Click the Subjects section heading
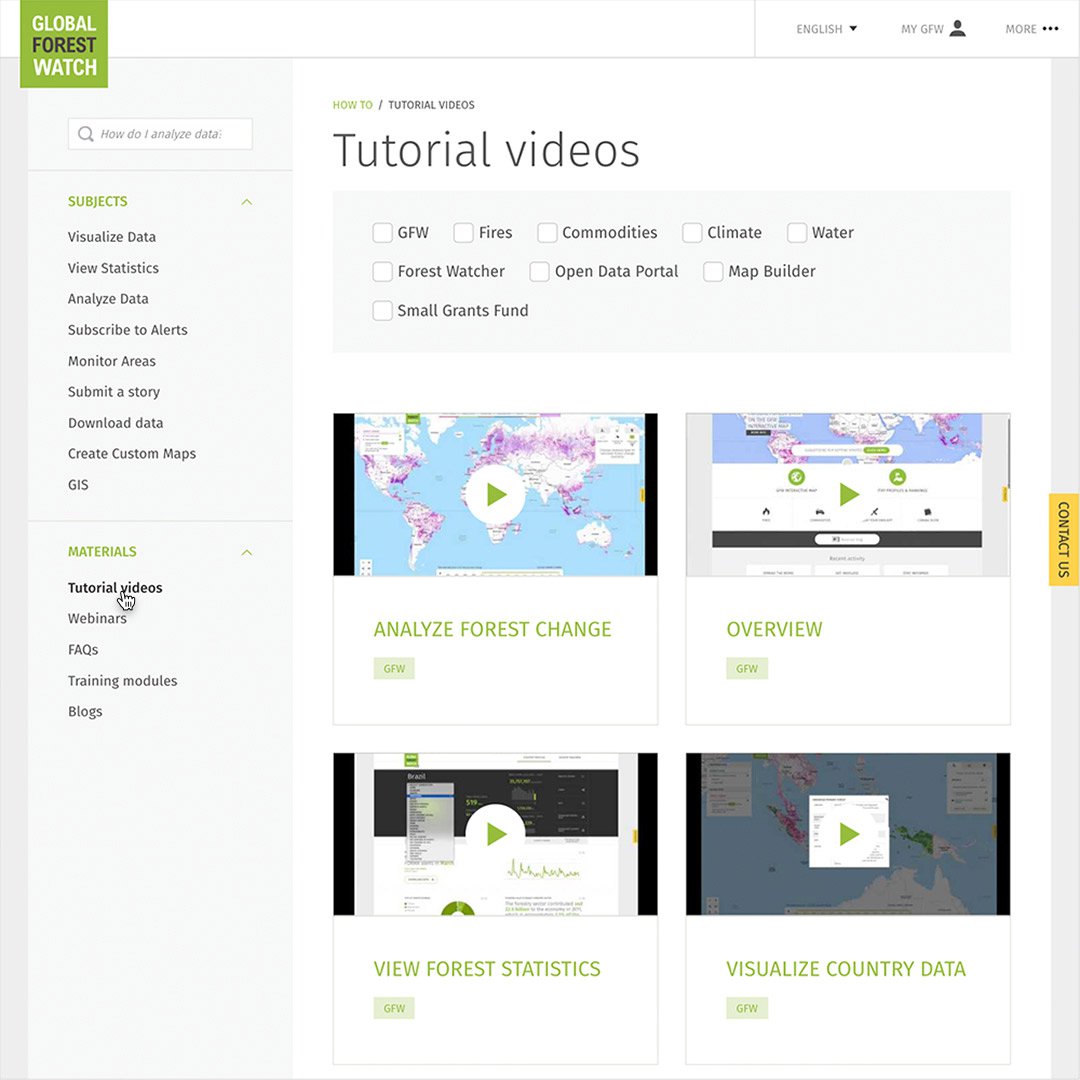Viewport: 1080px width, 1080px height. [97, 202]
